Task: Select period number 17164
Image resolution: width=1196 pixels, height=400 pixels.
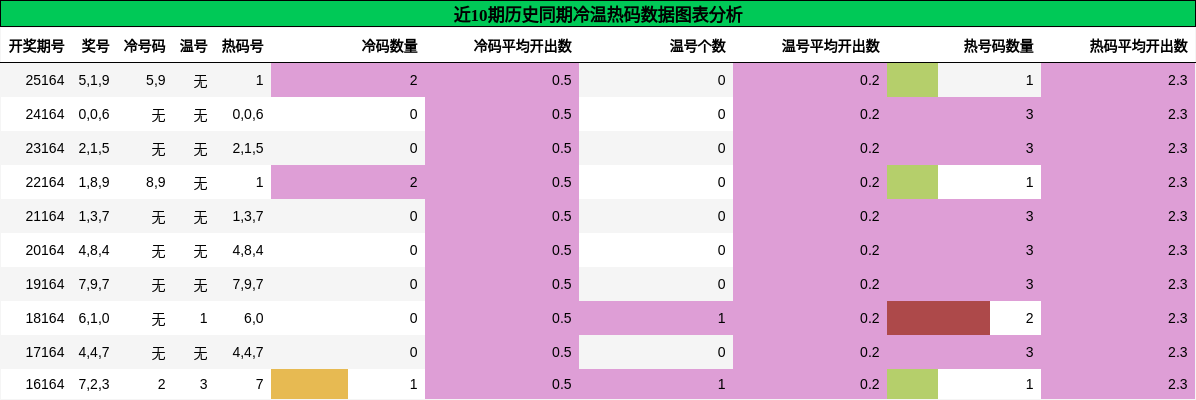Action: point(45,352)
